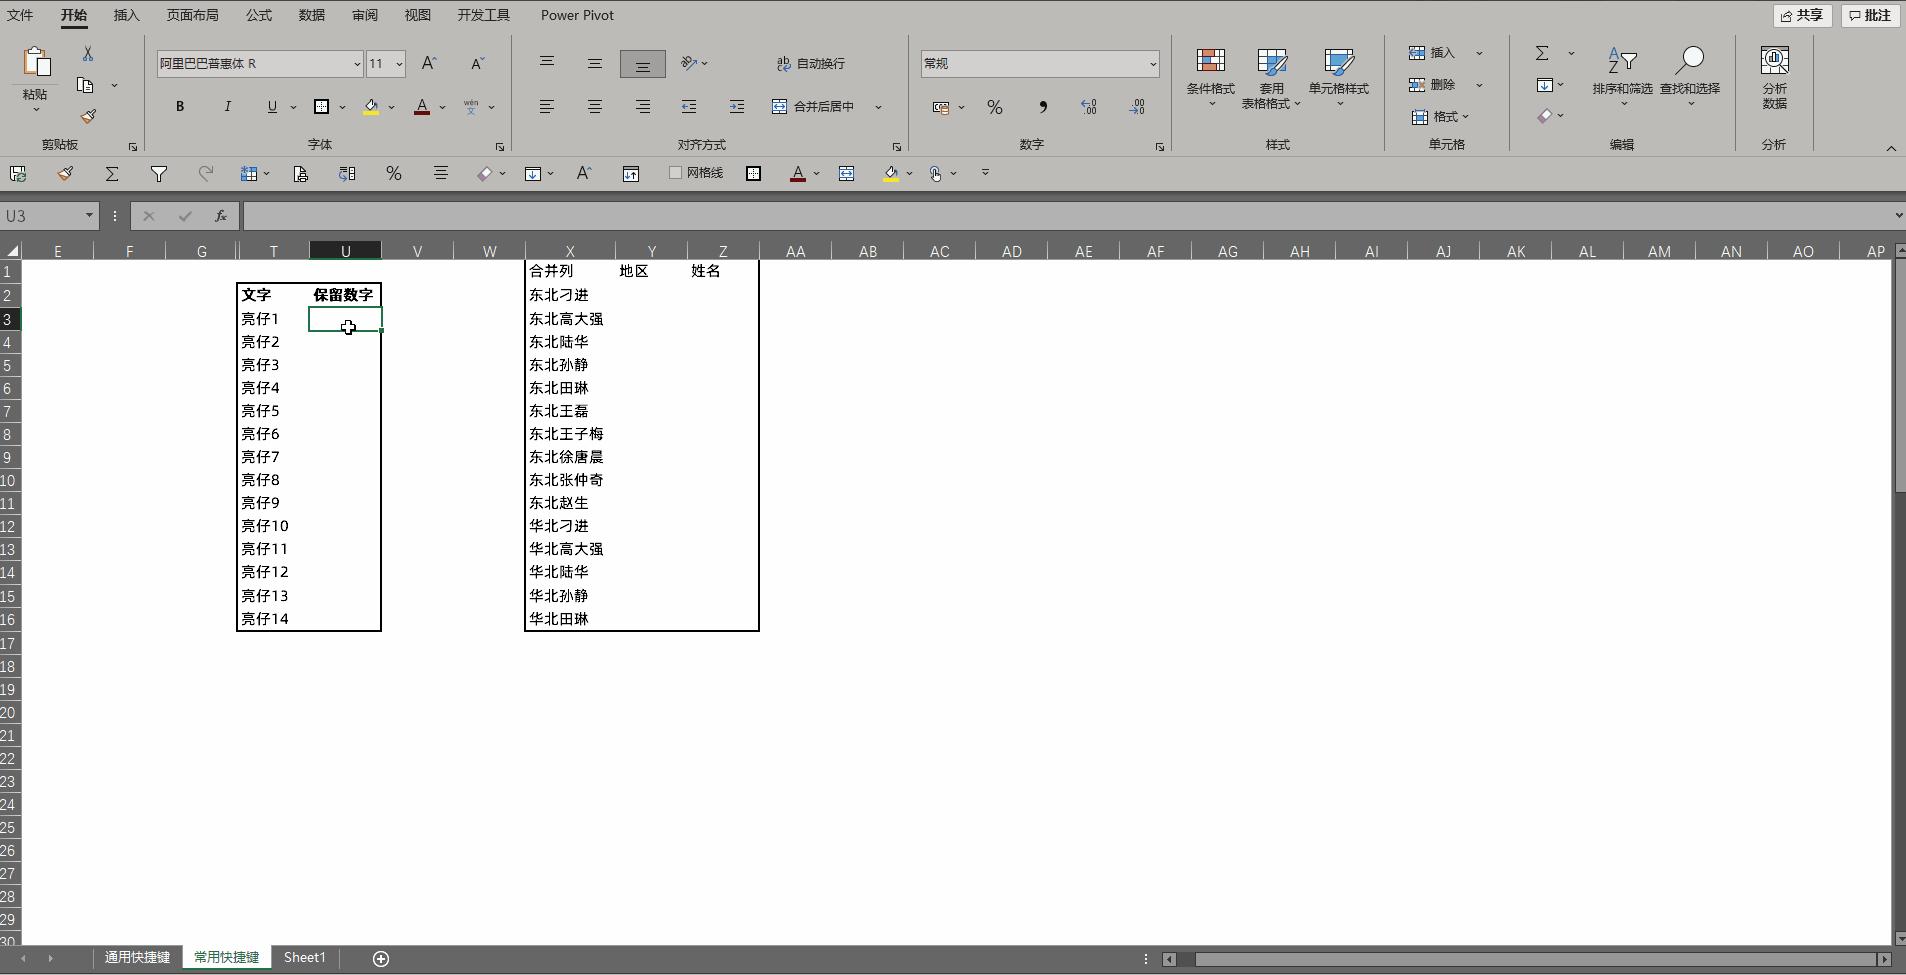Image resolution: width=1906 pixels, height=975 pixels.
Task: Apply comma style number format
Action: point(1043,107)
